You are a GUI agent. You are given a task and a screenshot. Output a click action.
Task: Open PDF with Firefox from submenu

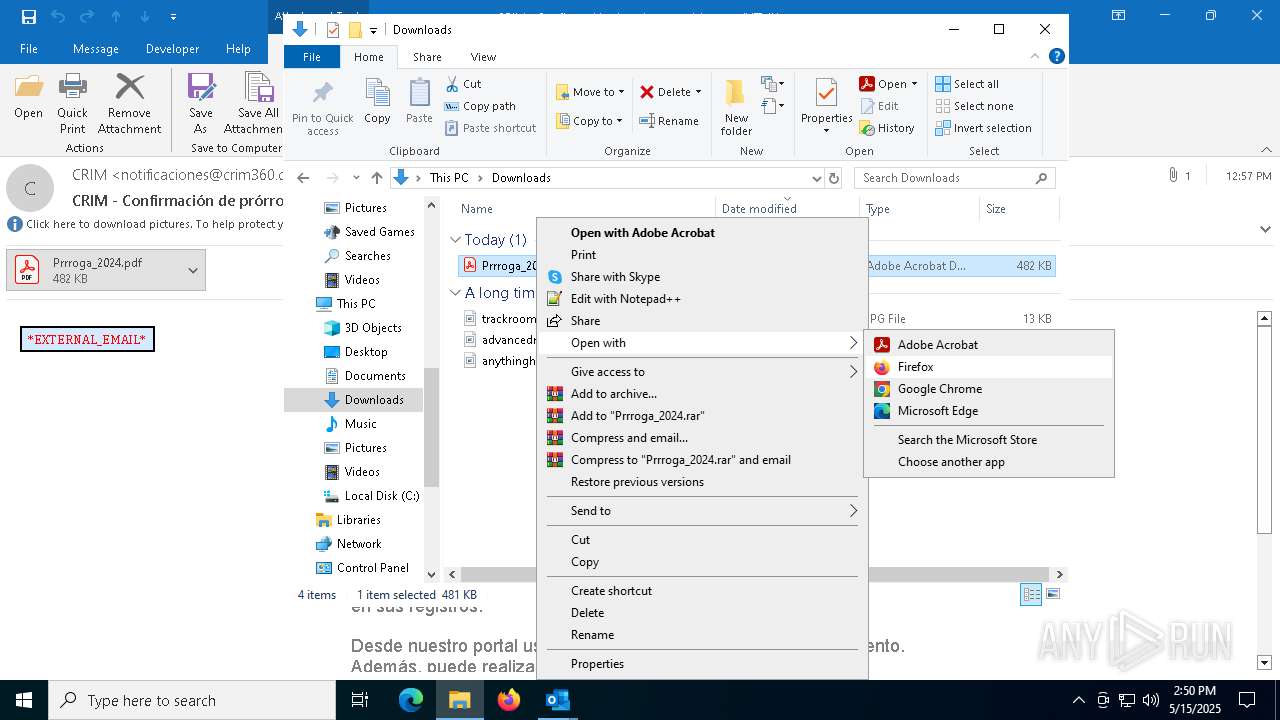pos(988,367)
